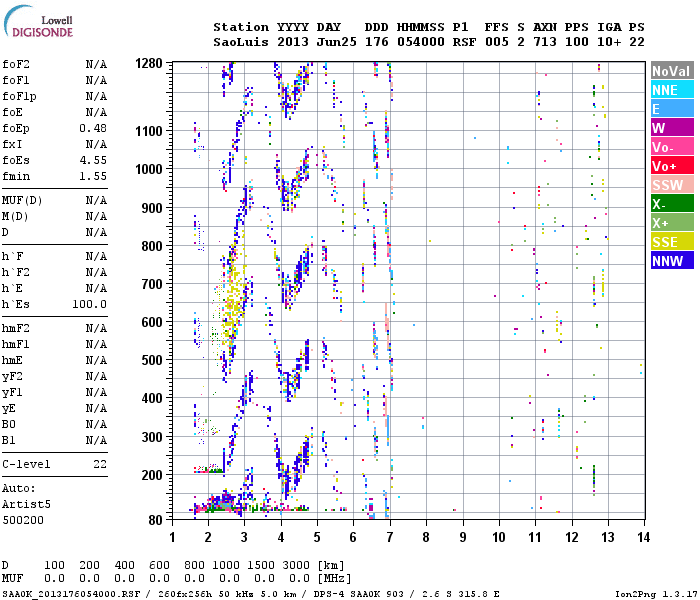Click the 1 MHz frequency axis label
This screenshot has height=600, width=700.
(172, 537)
